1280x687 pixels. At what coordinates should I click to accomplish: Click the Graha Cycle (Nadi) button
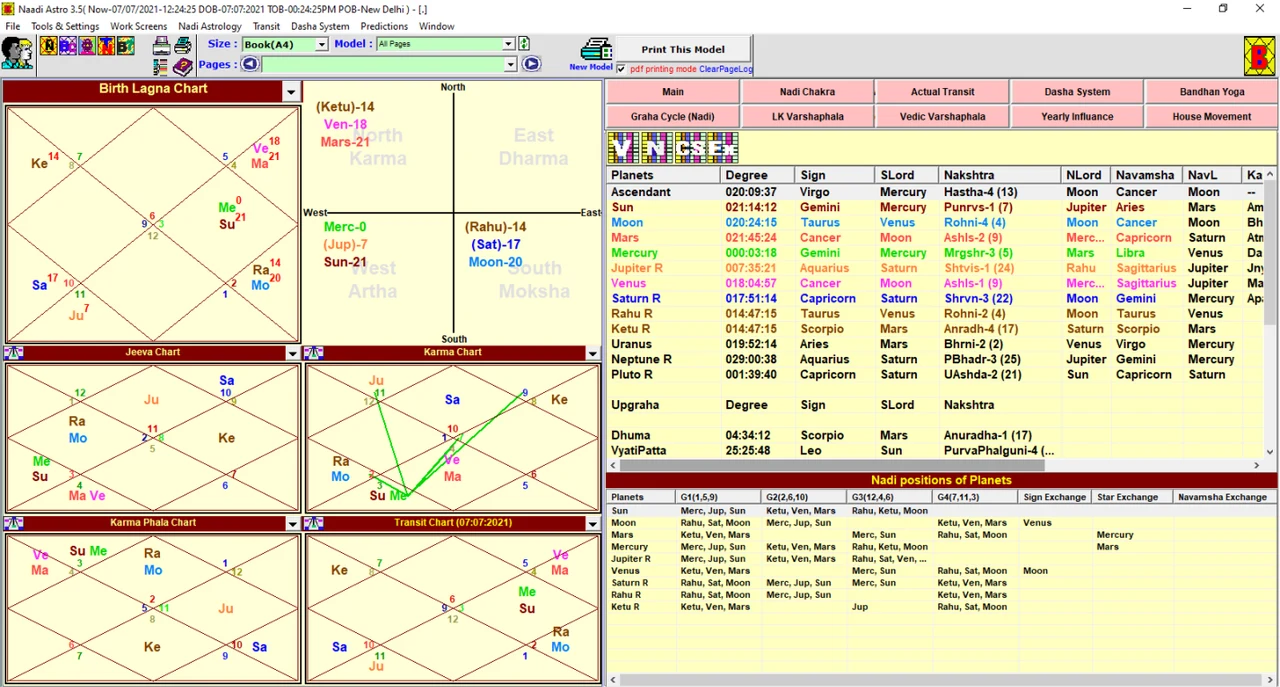pos(673,116)
